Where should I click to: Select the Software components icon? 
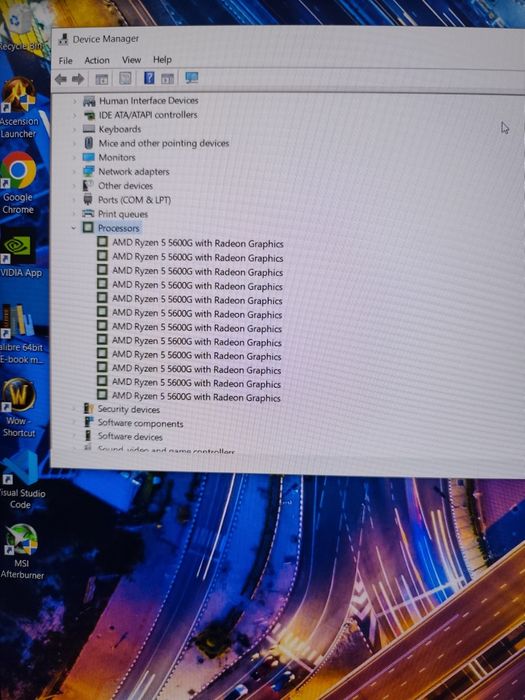pyautogui.click(x=88, y=422)
